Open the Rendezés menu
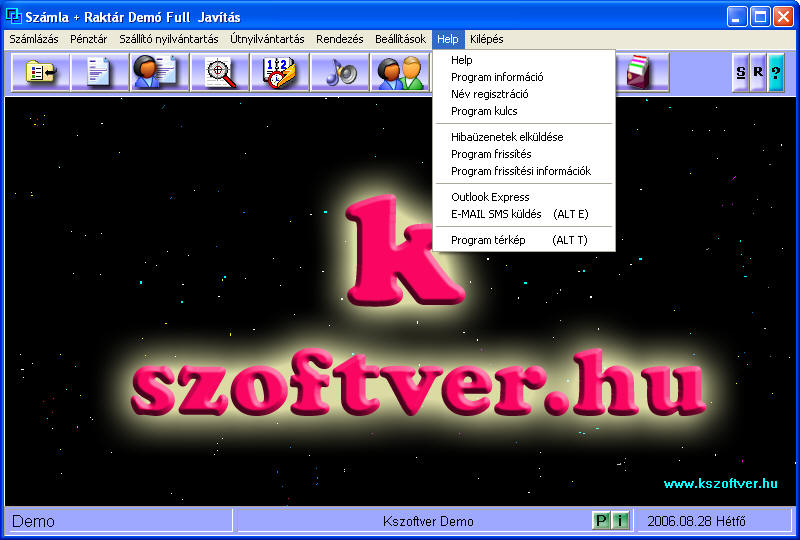Image resolution: width=800 pixels, height=540 pixels. [340, 39]
